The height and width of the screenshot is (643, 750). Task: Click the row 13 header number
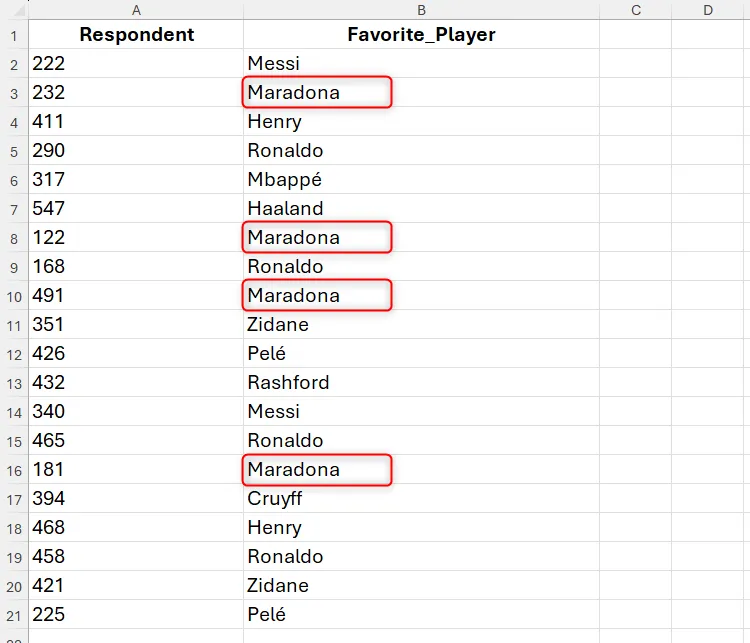[x=14, y=383]
